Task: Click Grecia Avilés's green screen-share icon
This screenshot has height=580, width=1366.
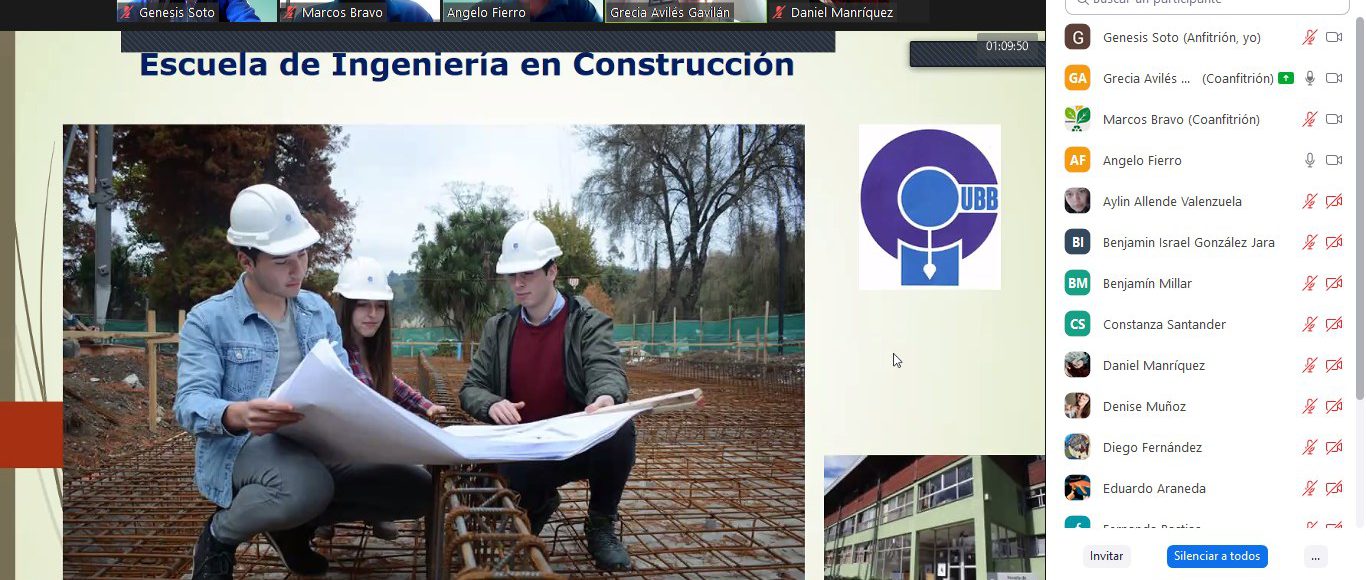Action: [x=1286, y=78]
